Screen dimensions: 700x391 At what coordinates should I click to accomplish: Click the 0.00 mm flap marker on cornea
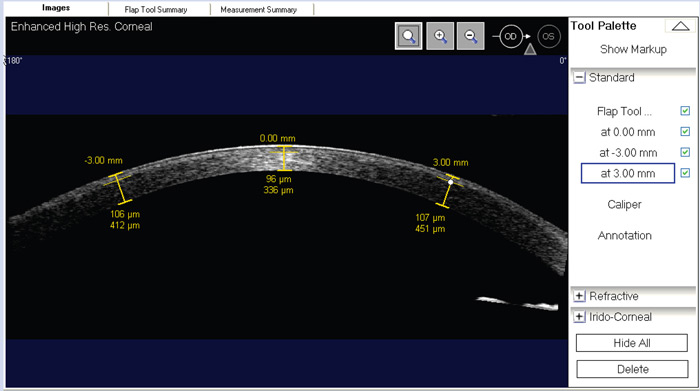(x=284, y=158)
